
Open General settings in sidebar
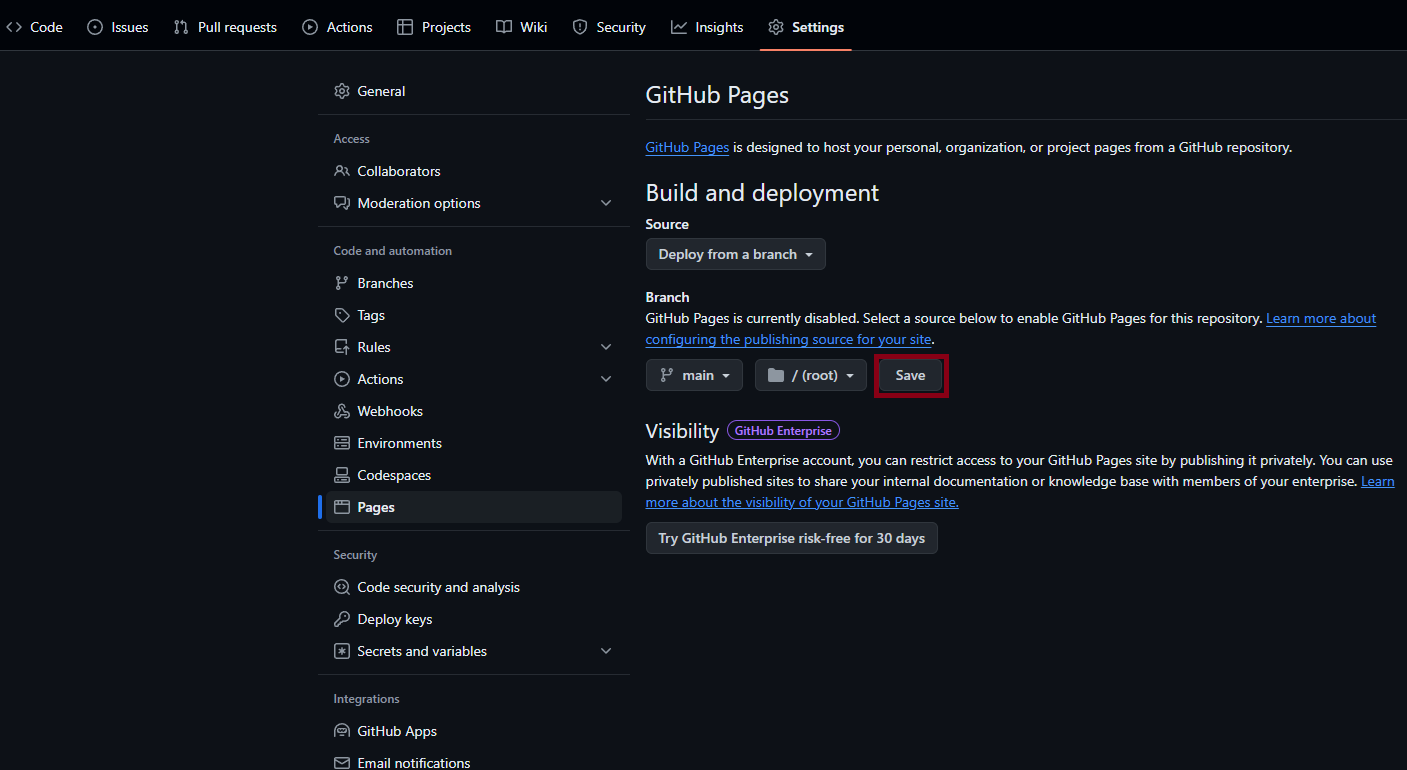point(474,91)
